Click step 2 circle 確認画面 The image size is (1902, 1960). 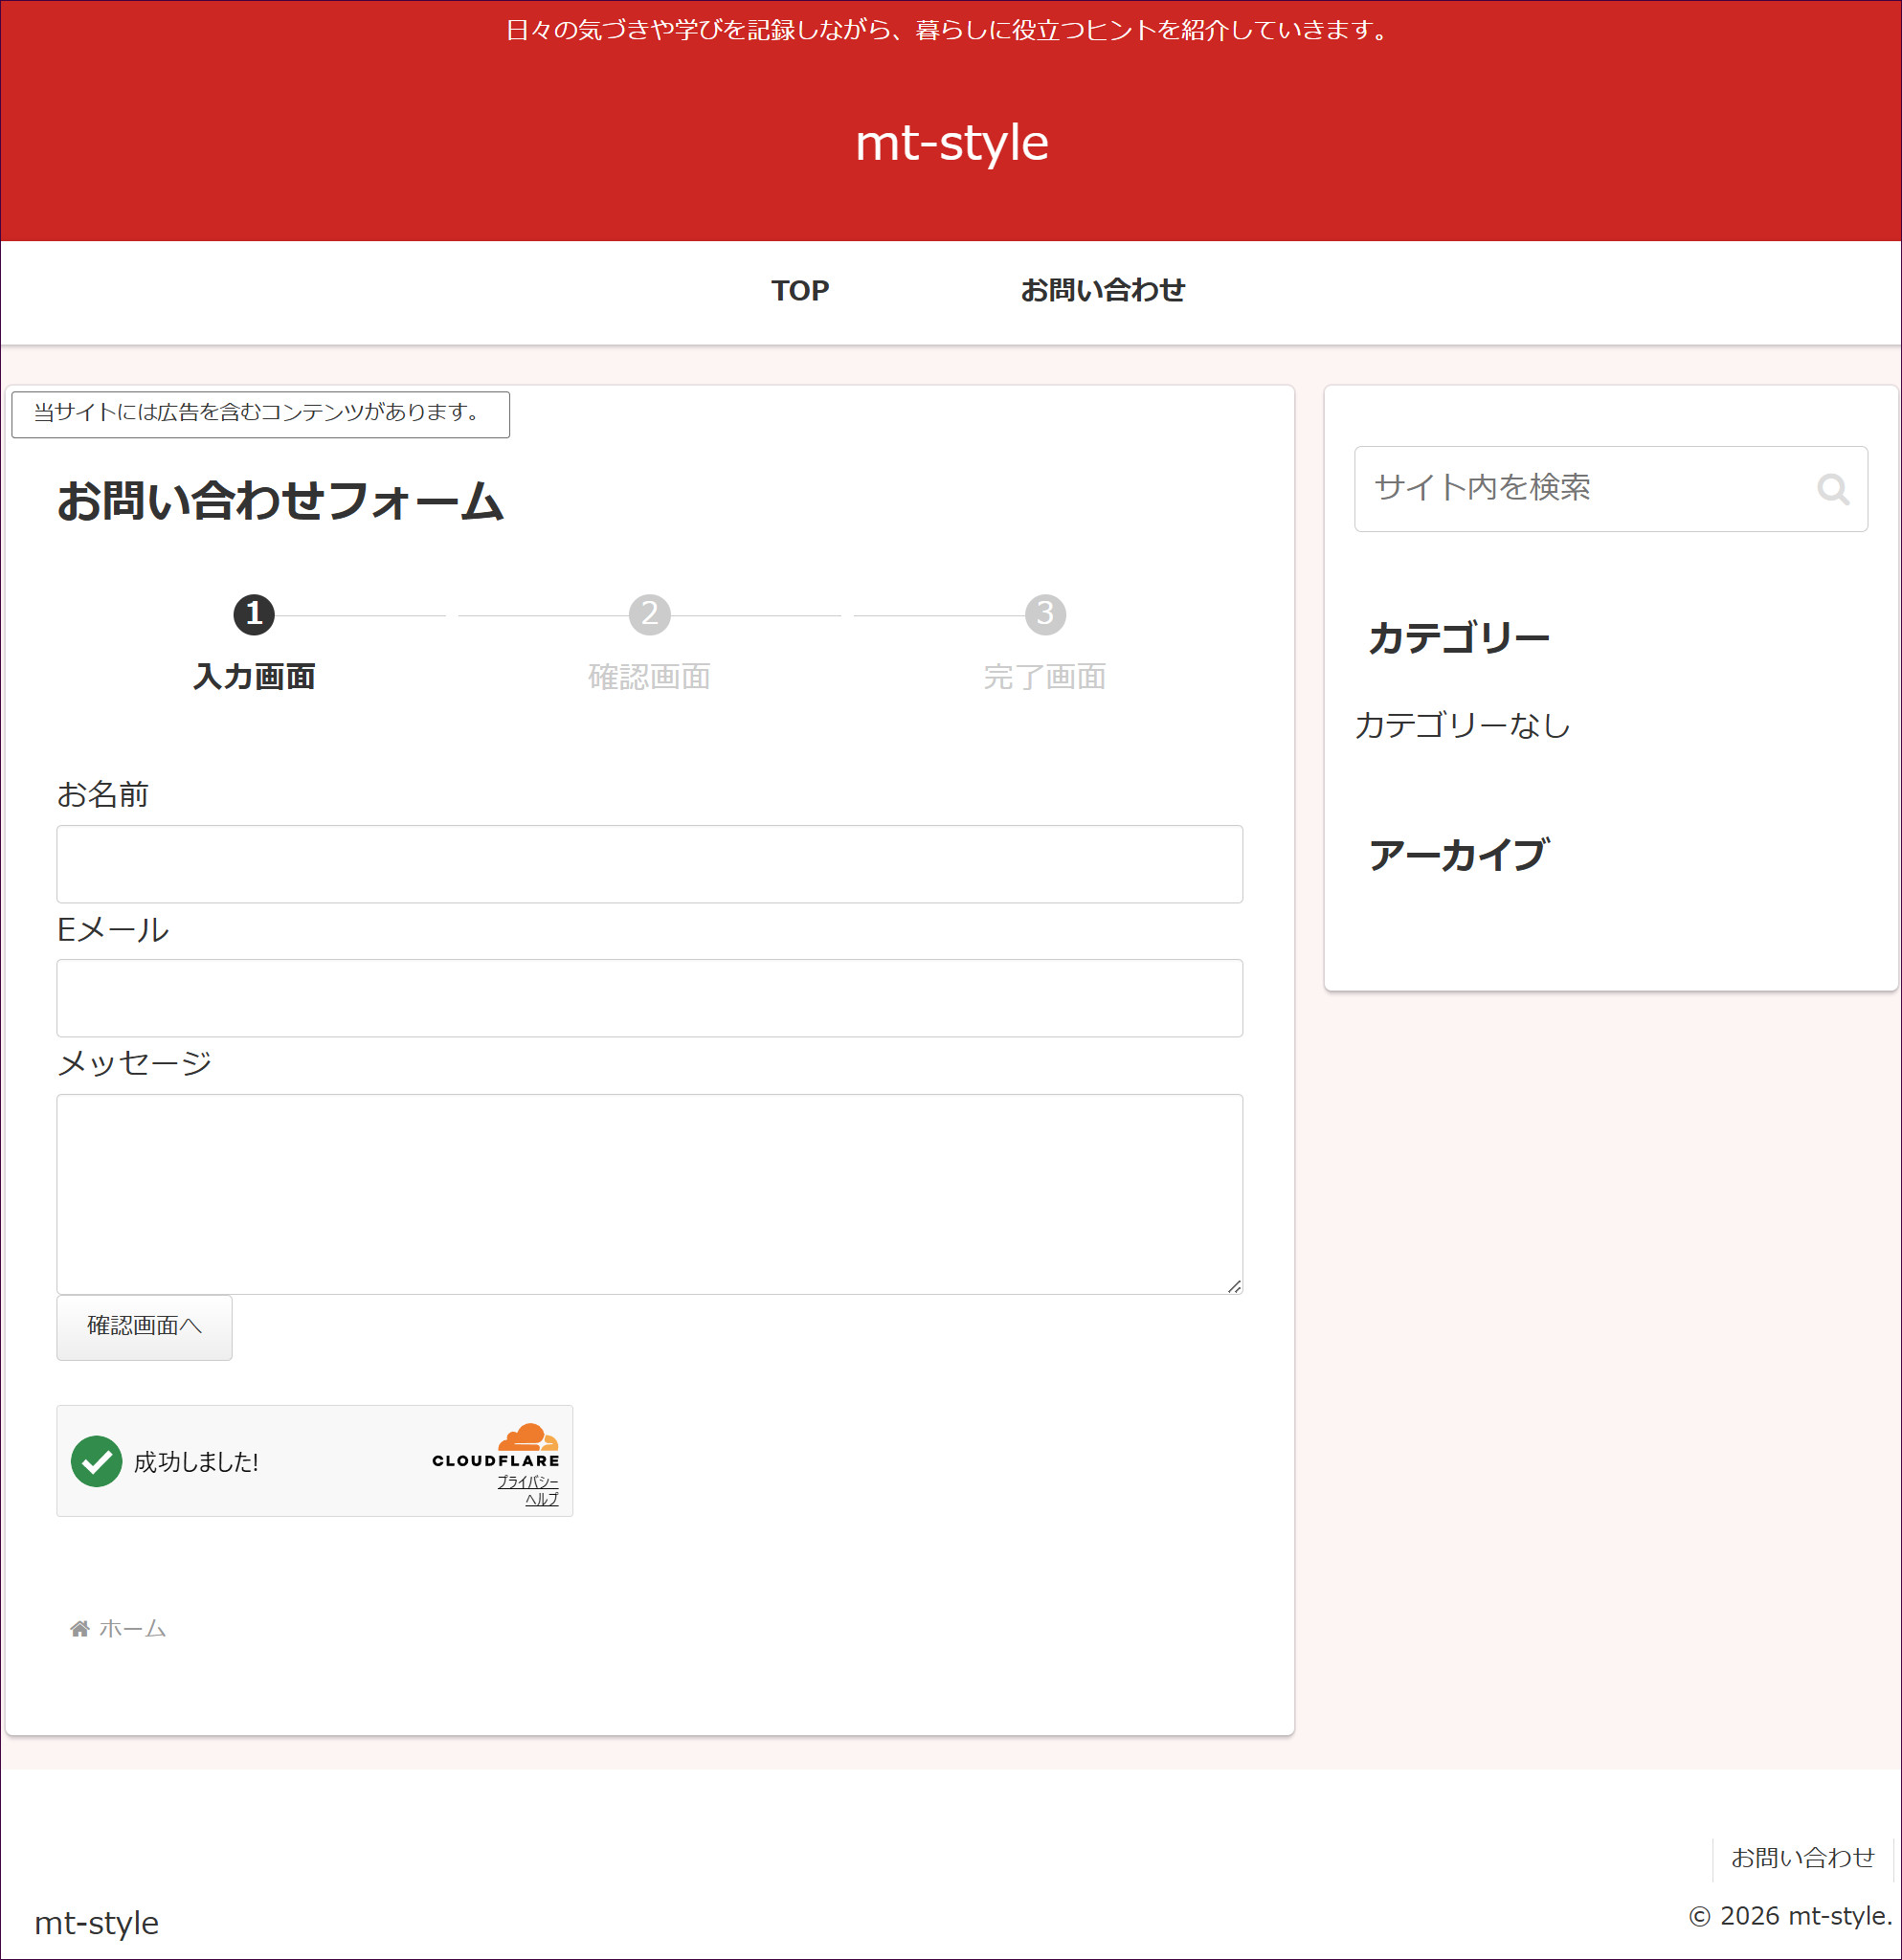[x=649, y=614]
